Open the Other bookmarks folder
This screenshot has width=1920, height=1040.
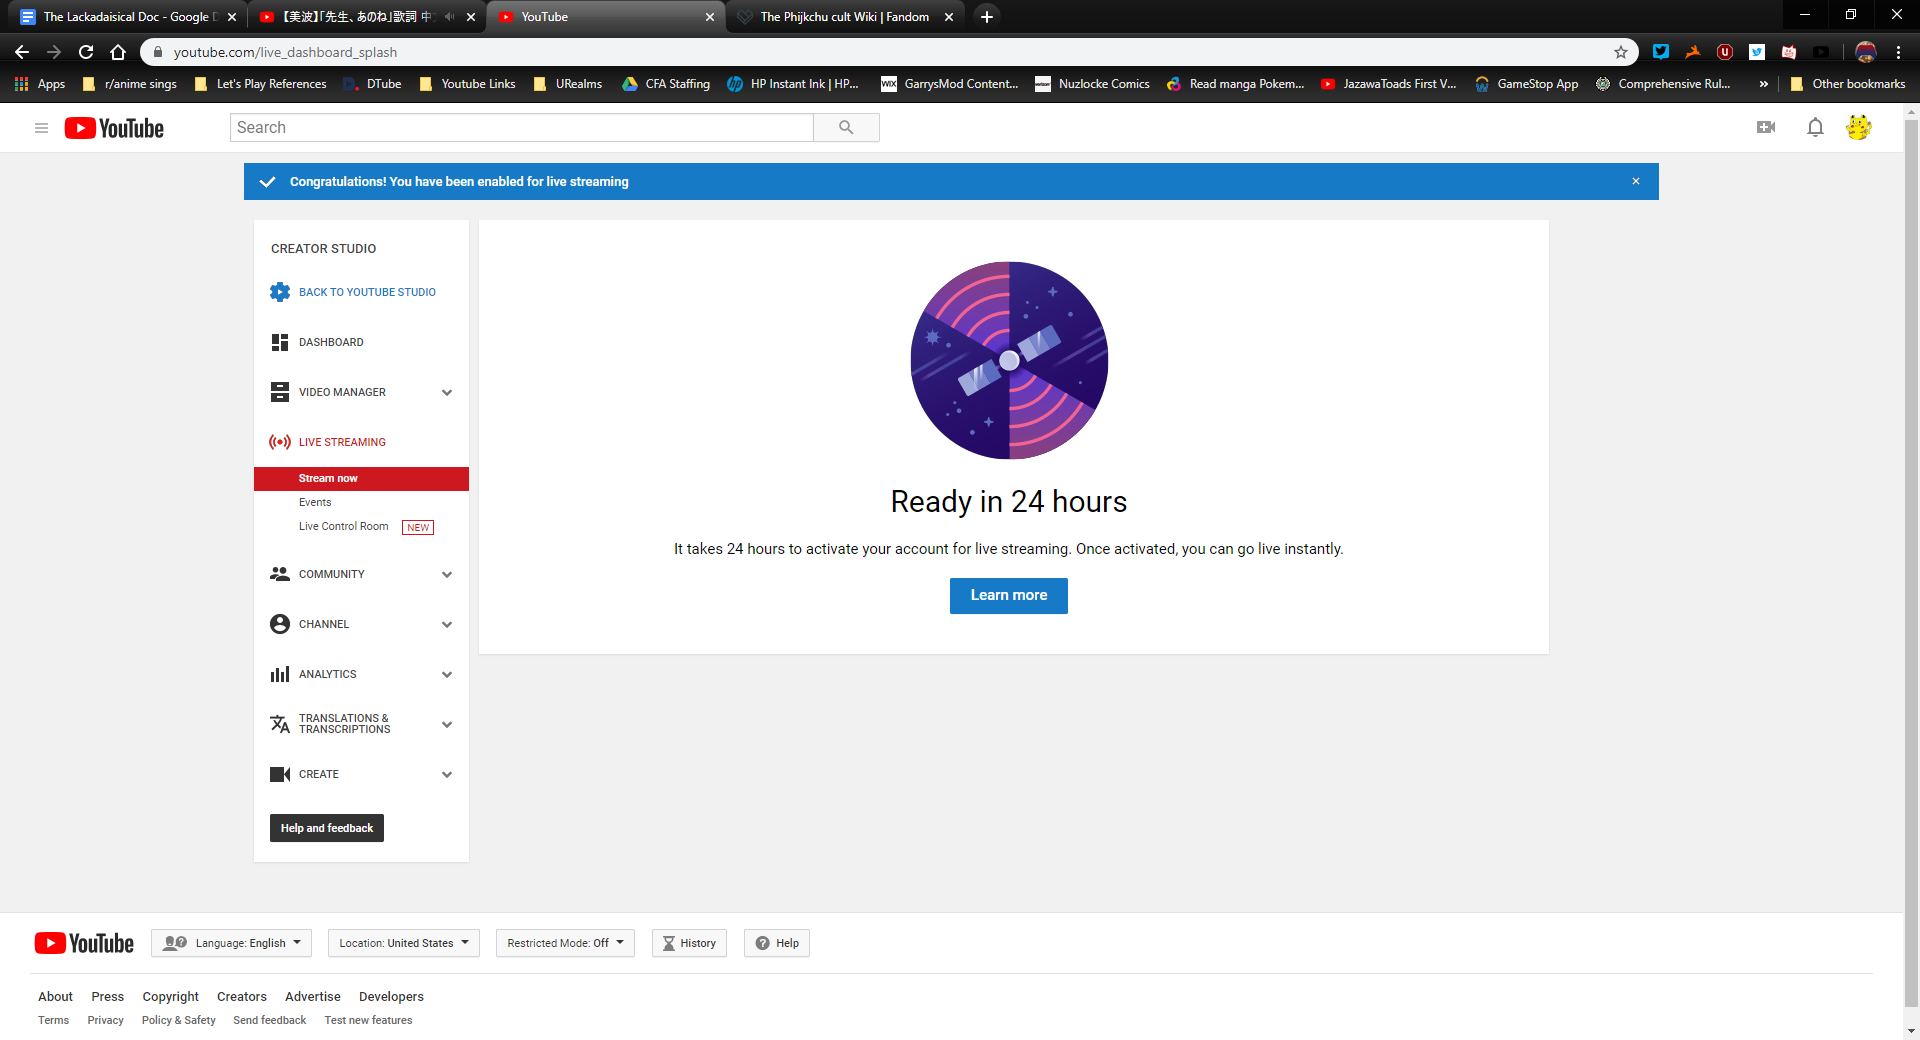point(1848,84)
